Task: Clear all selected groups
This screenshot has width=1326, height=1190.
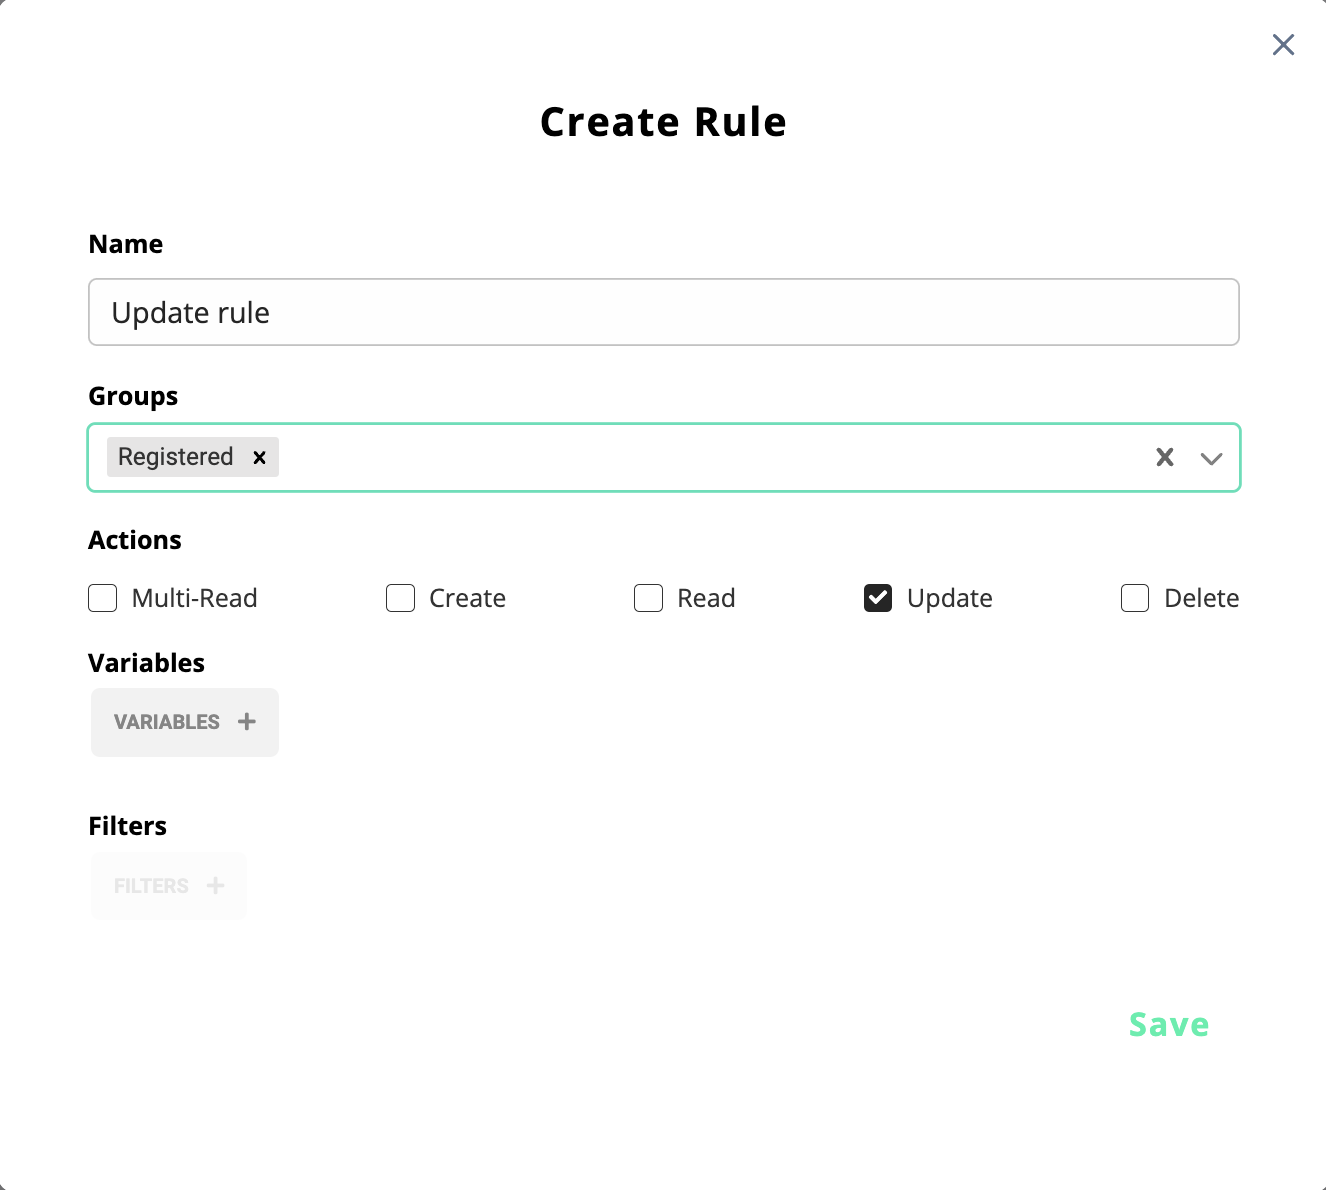Action: [x=1165, y=457]
